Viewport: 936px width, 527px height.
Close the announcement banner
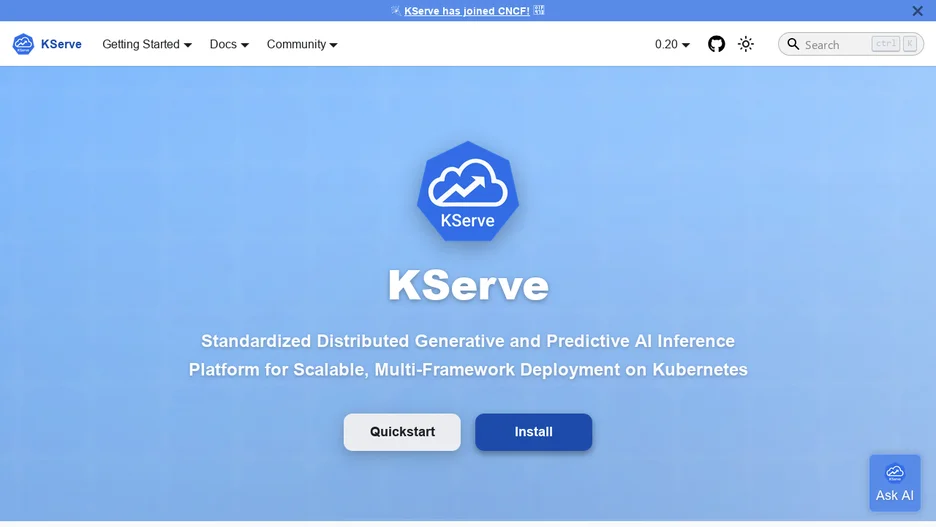917,11
